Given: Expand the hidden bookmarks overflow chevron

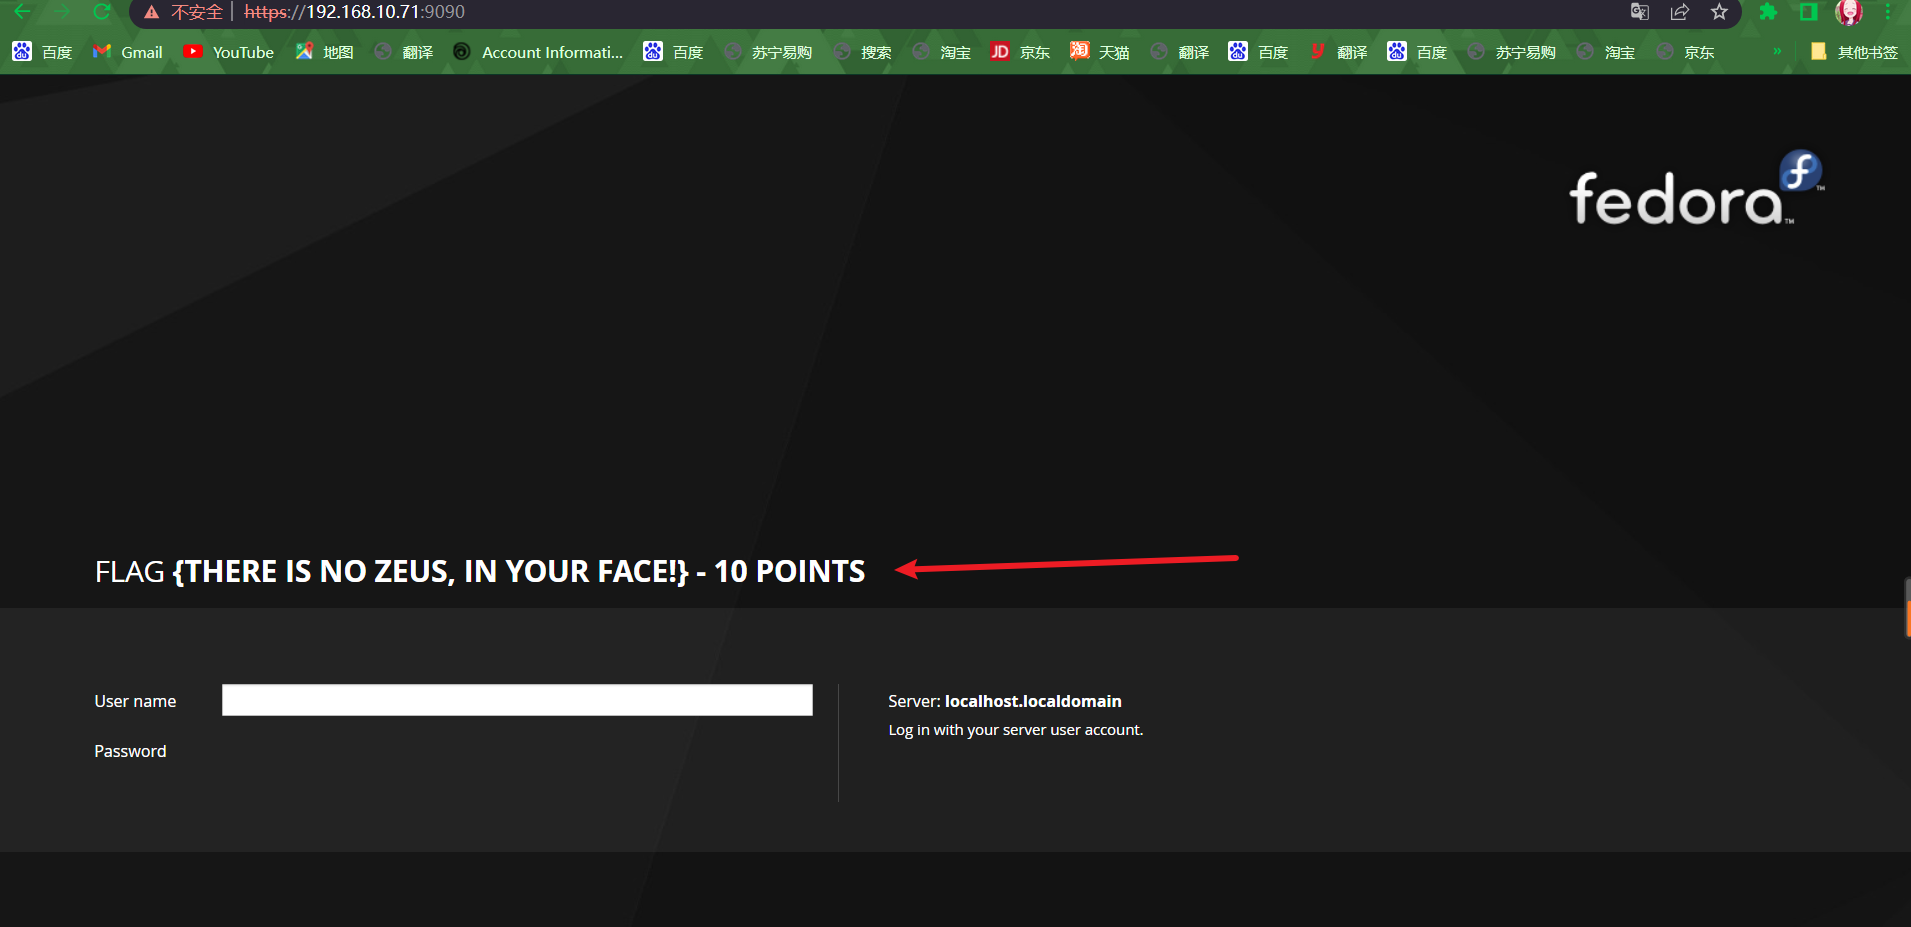Looking at the screenshot, I should point(1777,51).
